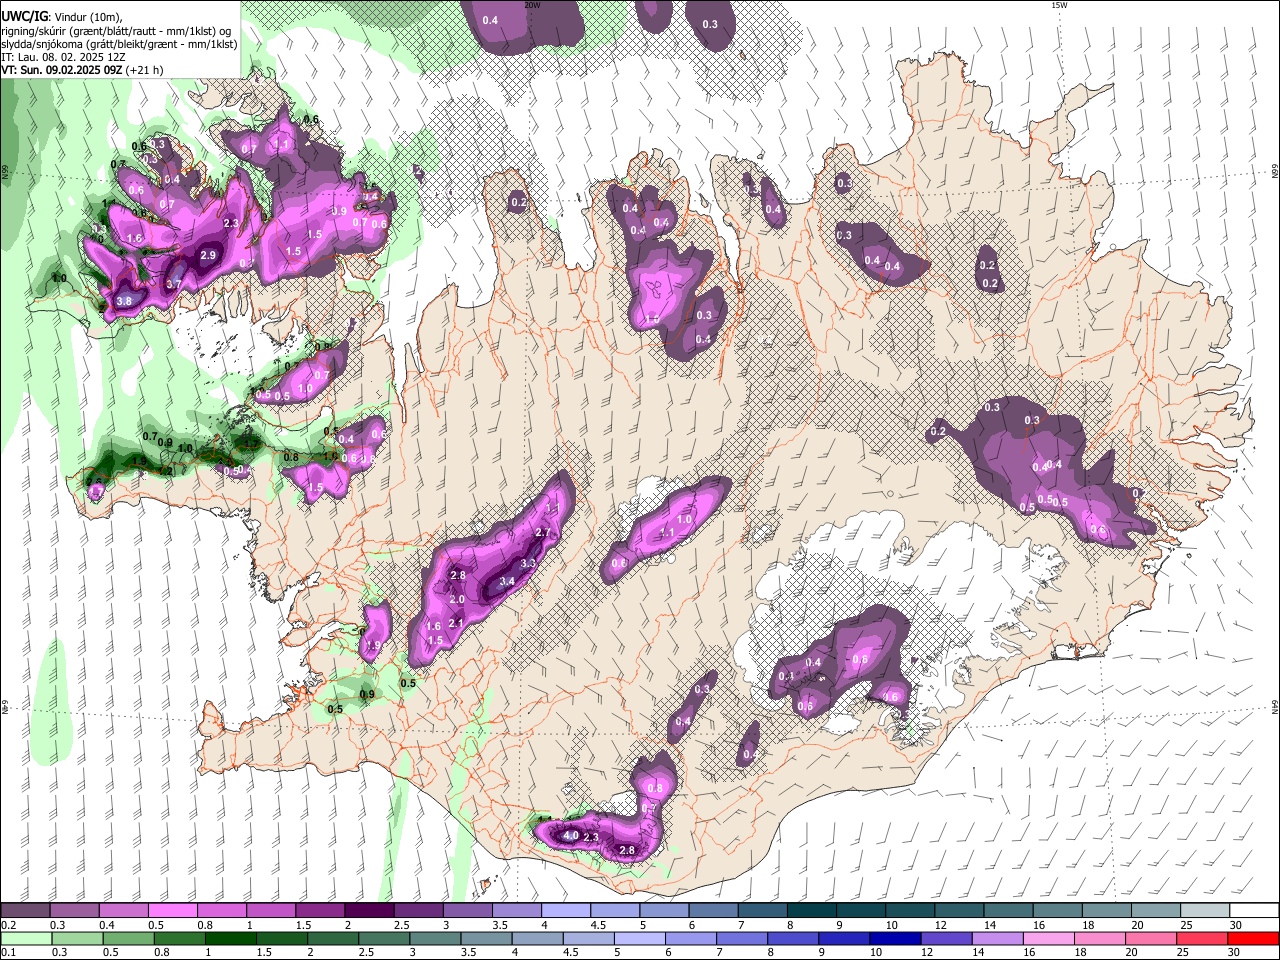Screen dimensions: 1280x960
Task: Click the bright red 30+ swatch in lower legend row
Action: [1254, 938]
